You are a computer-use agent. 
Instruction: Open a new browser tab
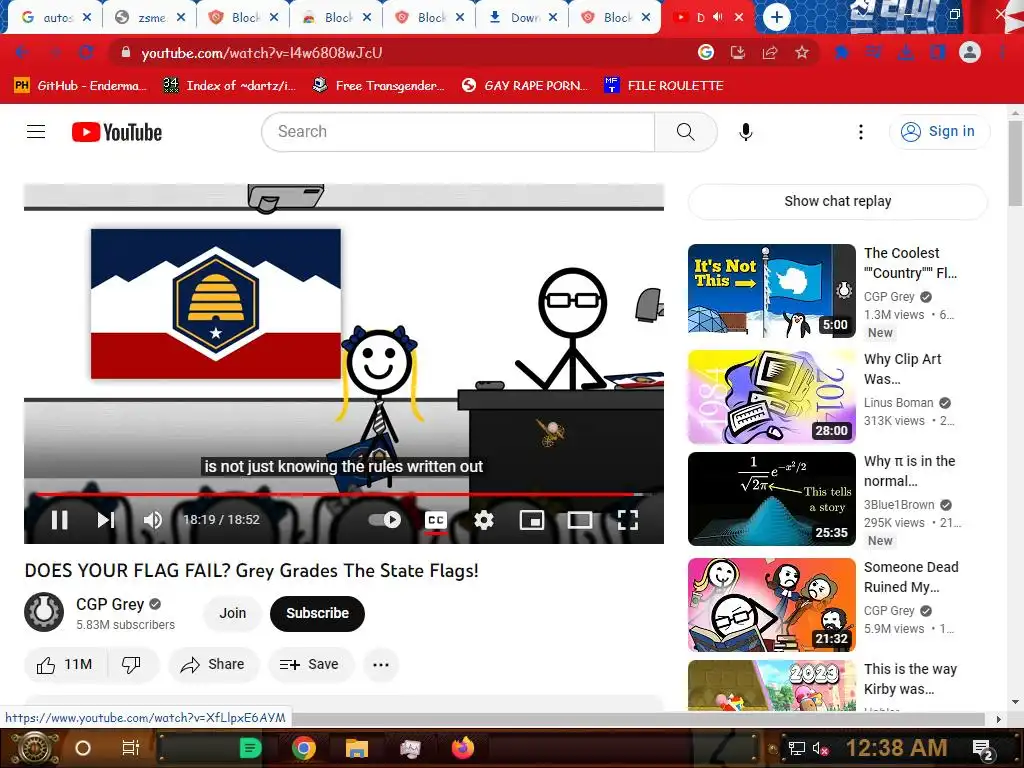776,18
